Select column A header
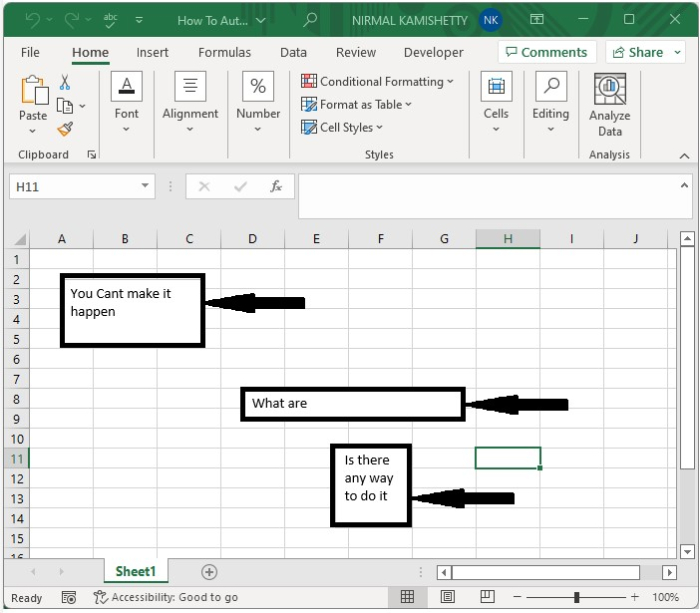The image size is (700, 613). (62, 239)
